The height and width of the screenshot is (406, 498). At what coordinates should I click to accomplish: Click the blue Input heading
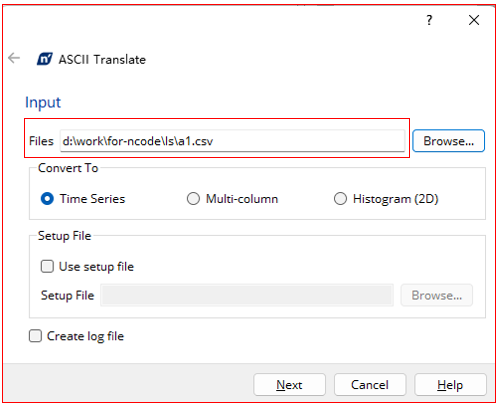click(43, 102)
